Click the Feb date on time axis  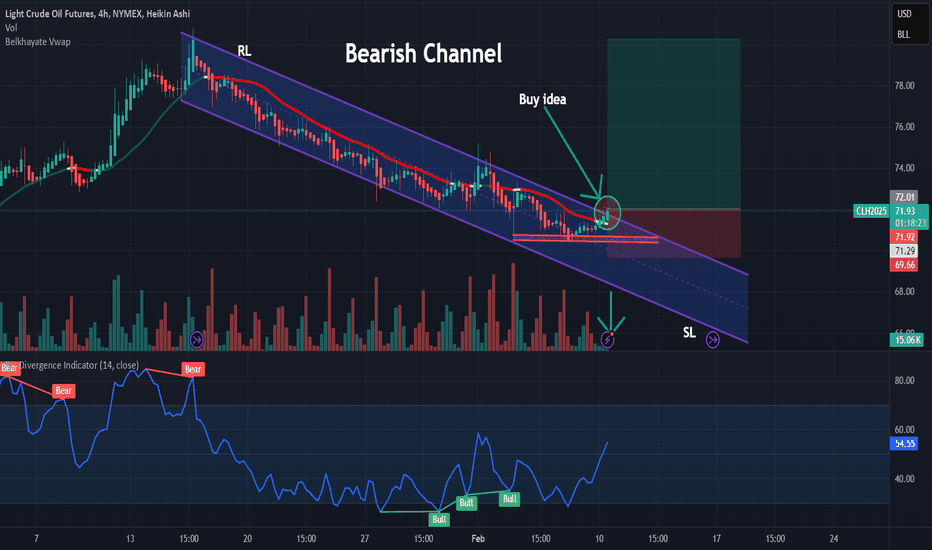[478, 539]
